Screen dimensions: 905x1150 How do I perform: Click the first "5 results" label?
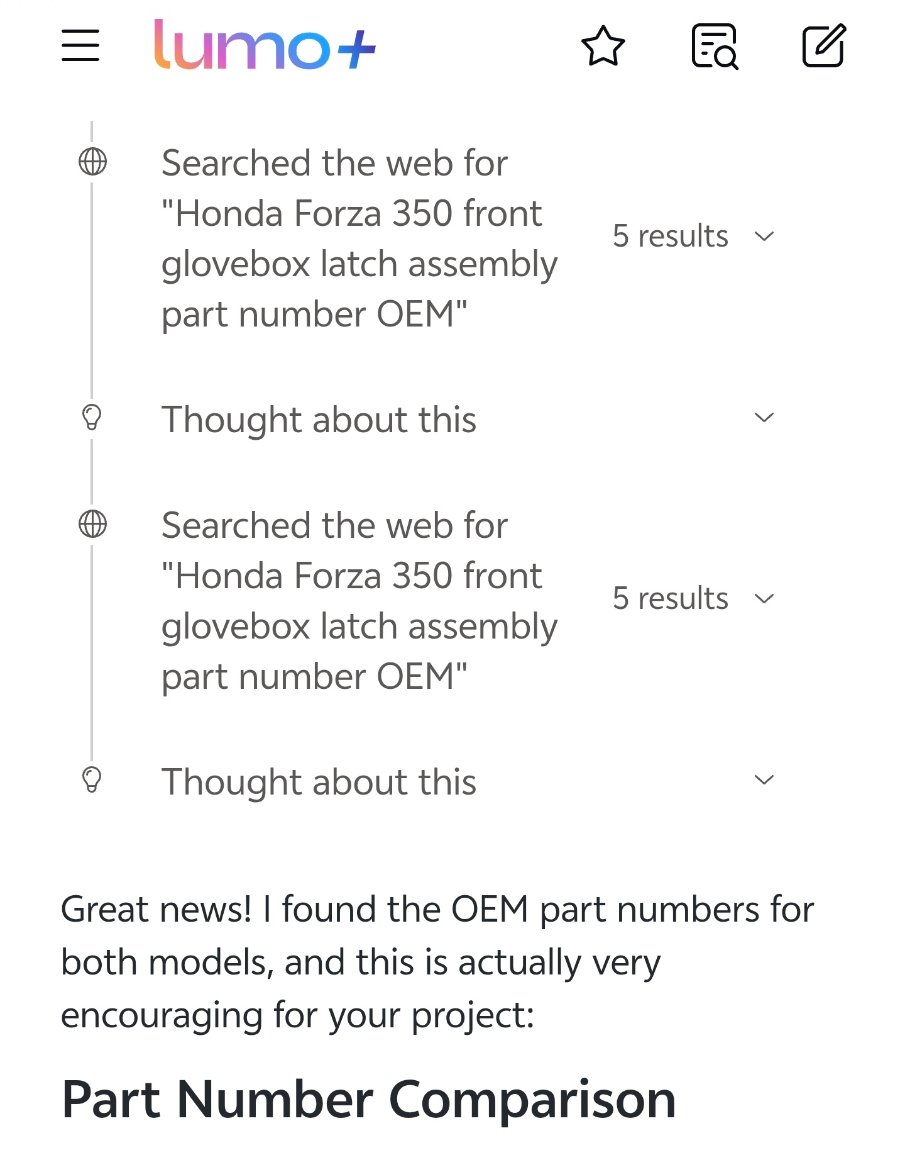[x=670, y=237]
